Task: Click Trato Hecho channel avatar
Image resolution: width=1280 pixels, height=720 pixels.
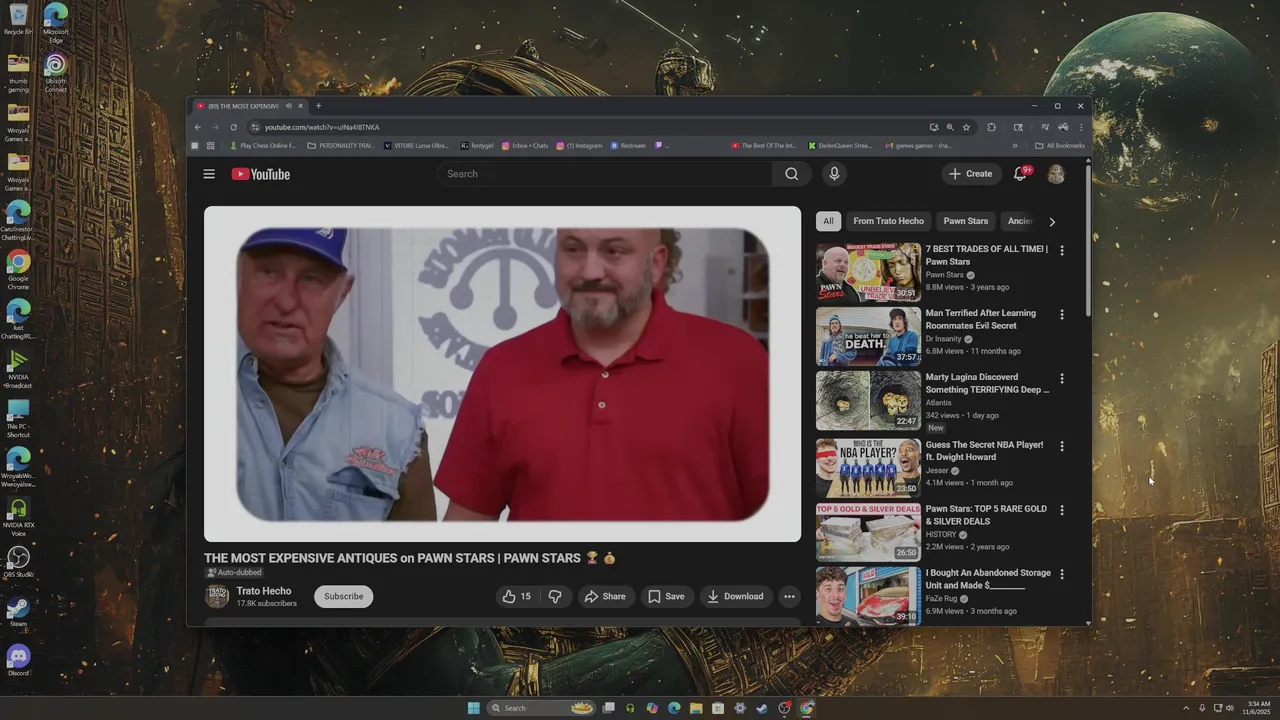Action: (x=217, y=596)
